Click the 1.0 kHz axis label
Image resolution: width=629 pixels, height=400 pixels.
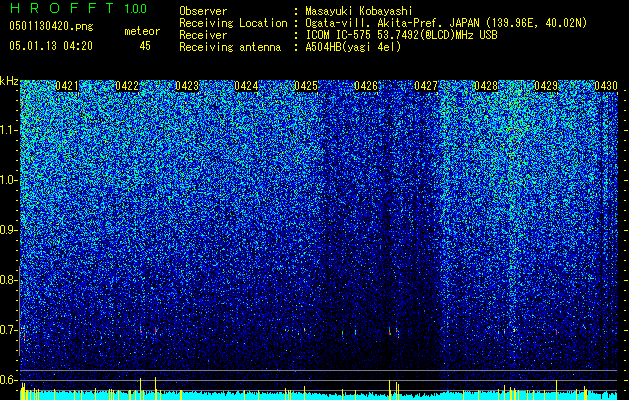pyautogui.click(x=9, y=180)
